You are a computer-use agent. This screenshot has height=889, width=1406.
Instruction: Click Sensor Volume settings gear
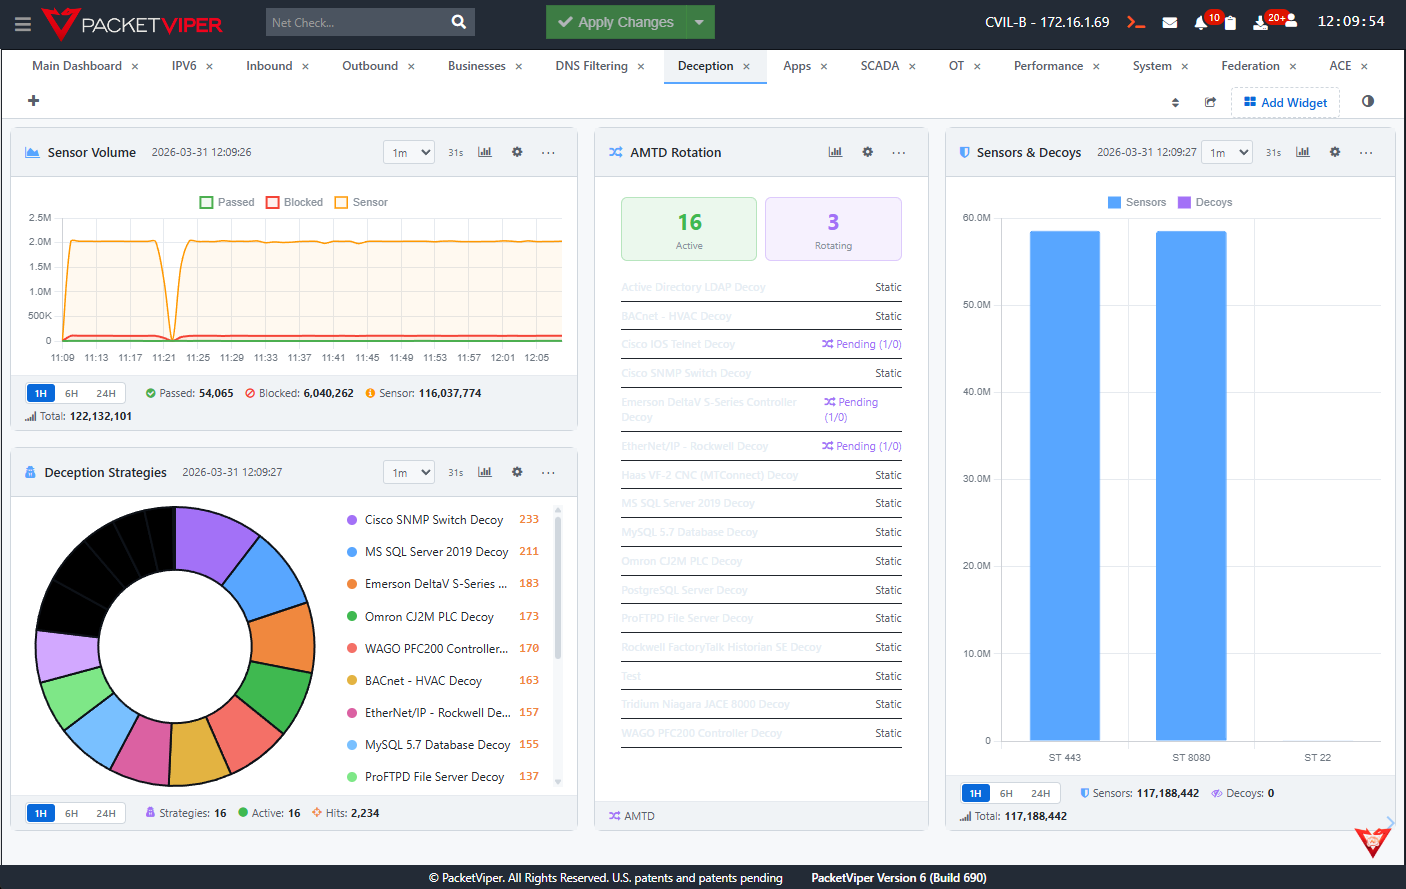pos(517,152)
